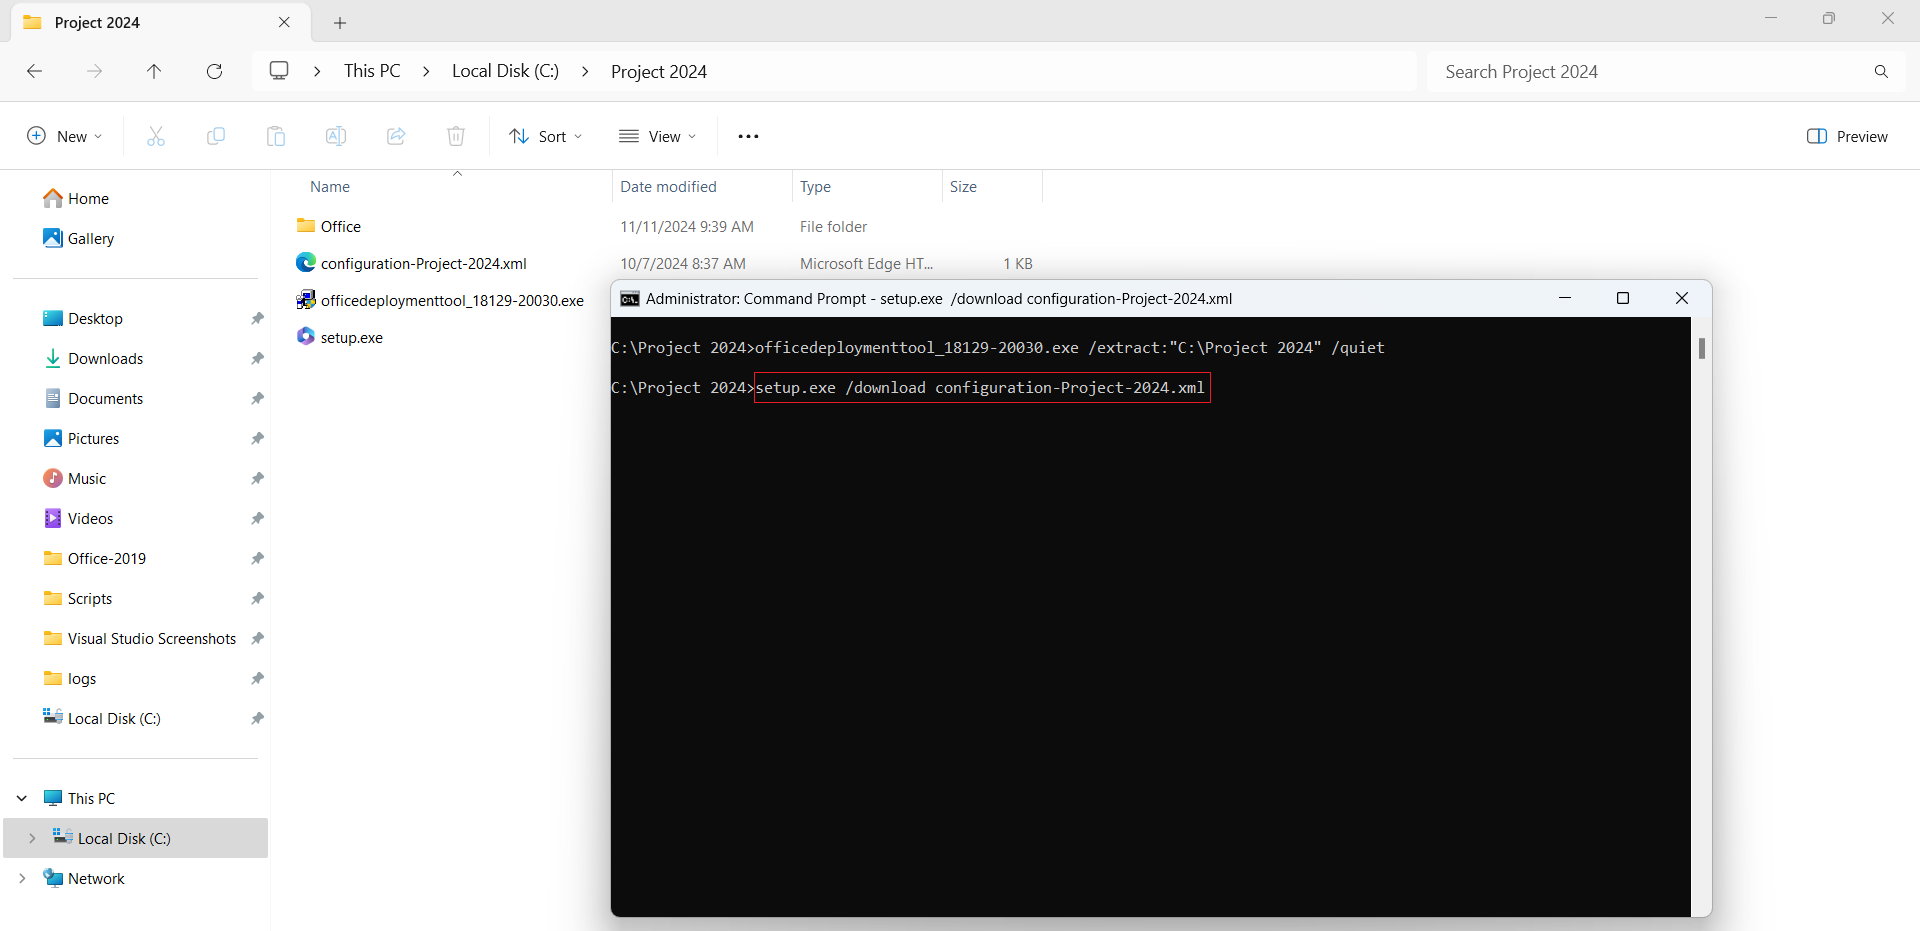
Task: Select the setup.exe Office icon
Action: point(306,337)
